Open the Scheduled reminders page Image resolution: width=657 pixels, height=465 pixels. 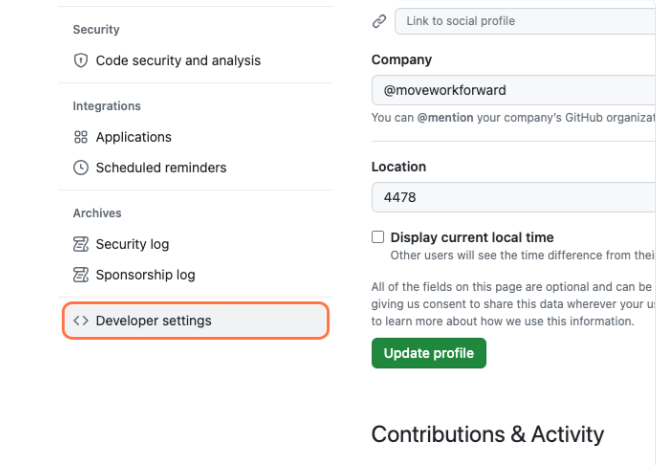pos(161,168)
